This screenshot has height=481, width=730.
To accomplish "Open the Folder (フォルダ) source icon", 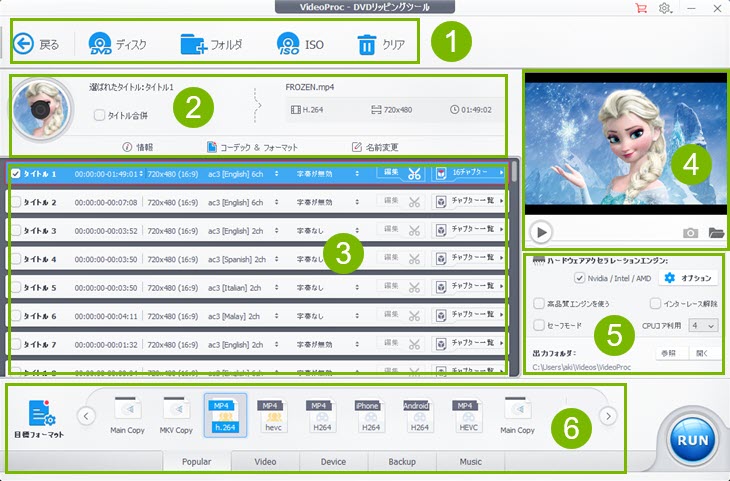I will (x=193, y=44).
